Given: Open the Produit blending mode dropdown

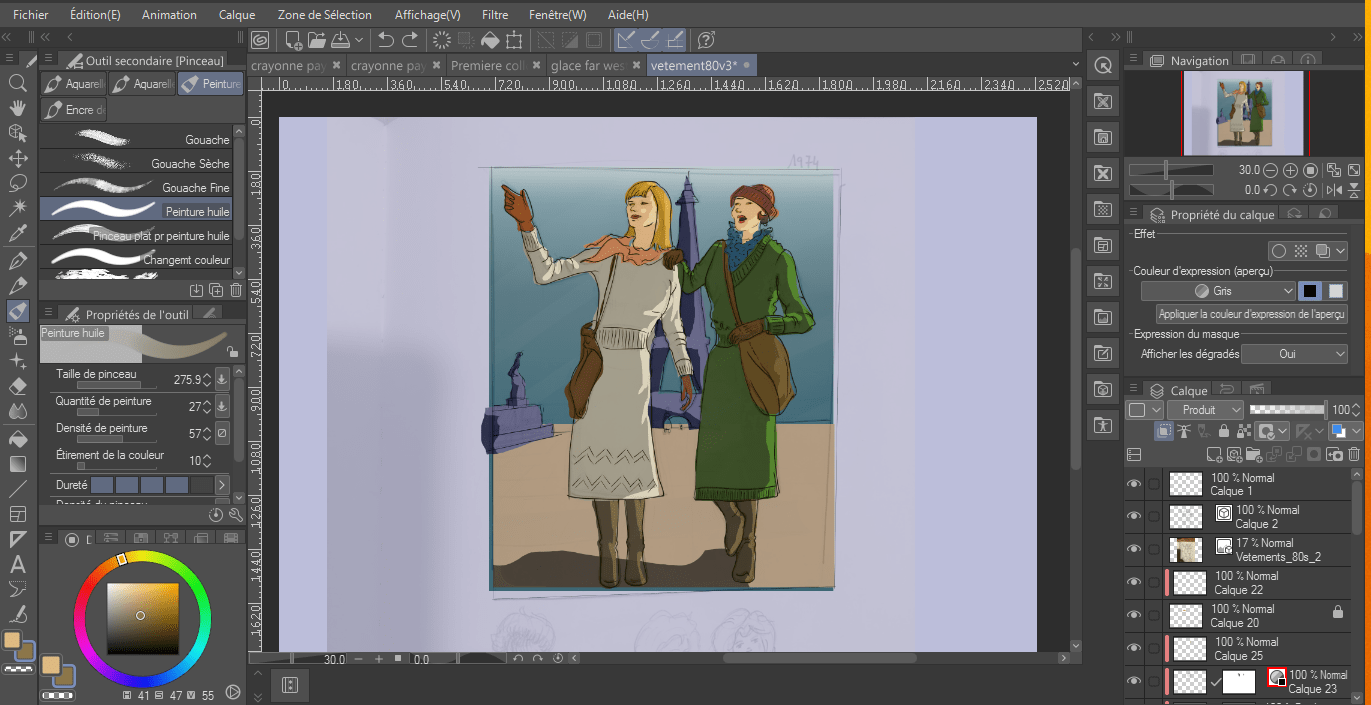Looking at the screenshot, I should point(1205,410).
